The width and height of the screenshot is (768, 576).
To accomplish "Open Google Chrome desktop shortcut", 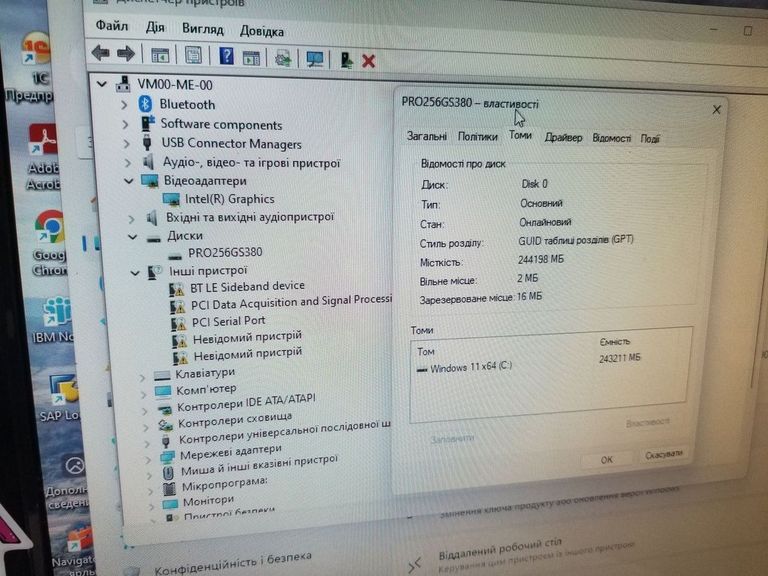I will click(x=49, y=243).
